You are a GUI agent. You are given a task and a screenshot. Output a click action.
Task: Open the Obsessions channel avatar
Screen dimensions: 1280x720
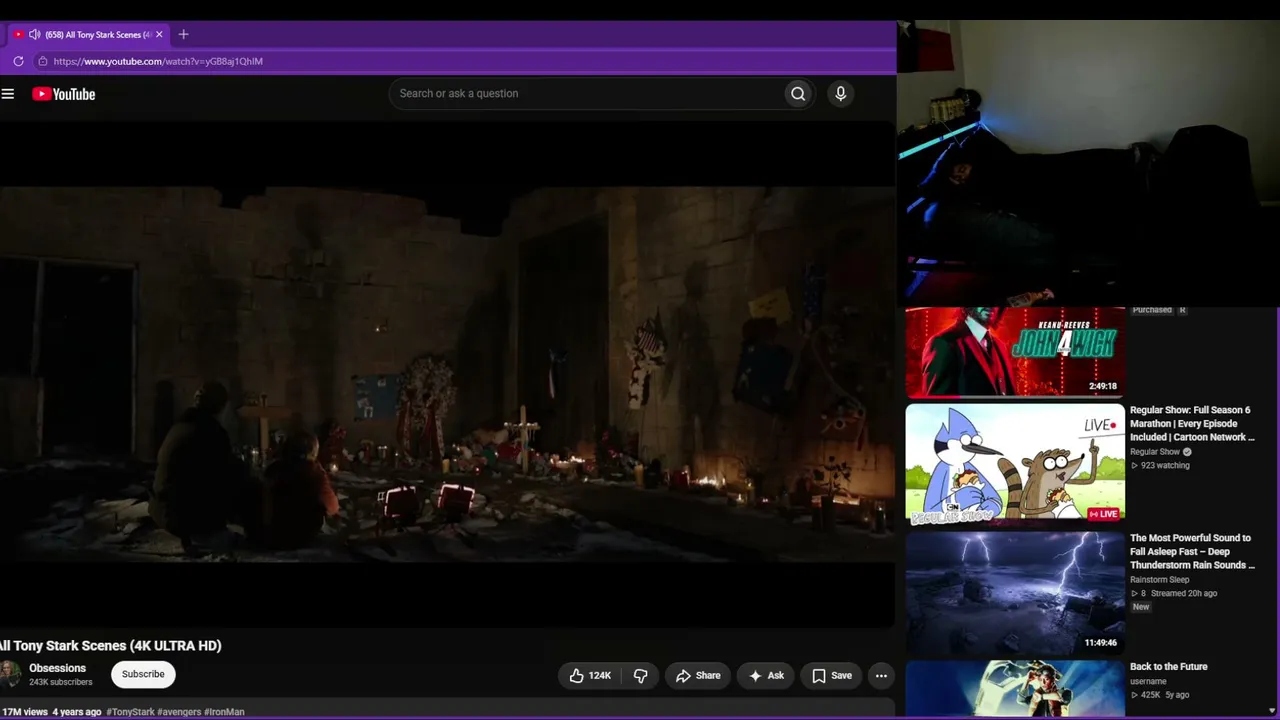[x=9, y=674]
